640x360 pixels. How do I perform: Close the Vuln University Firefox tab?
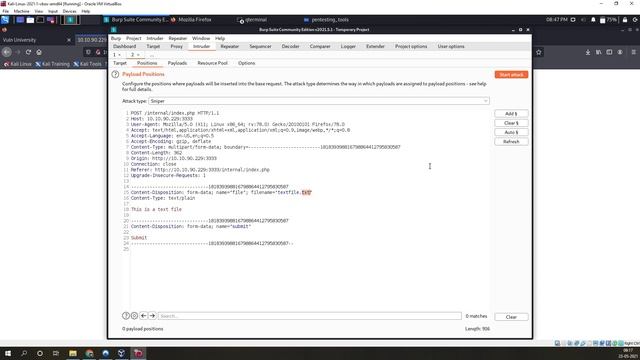tap(69, 40)
